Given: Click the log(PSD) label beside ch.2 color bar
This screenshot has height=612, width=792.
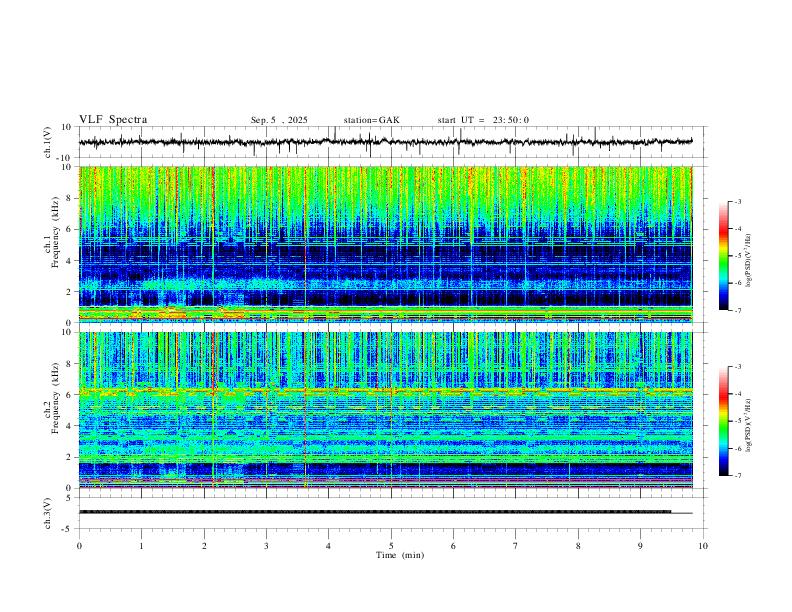Looking at the screenshot, I should coord(749,425).
